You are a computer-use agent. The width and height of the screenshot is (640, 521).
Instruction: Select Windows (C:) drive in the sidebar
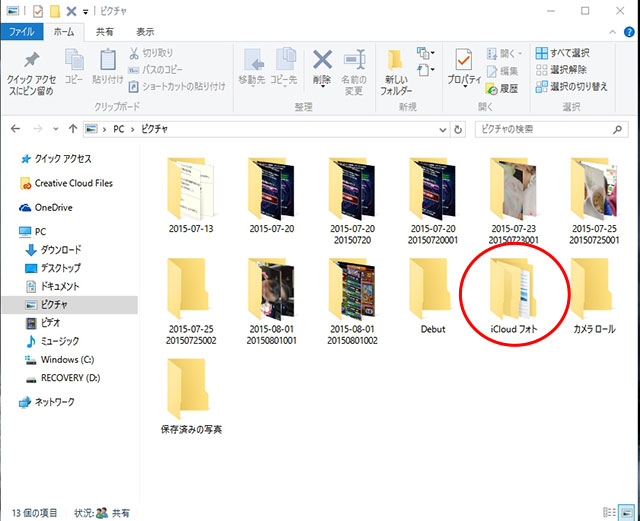60,360
